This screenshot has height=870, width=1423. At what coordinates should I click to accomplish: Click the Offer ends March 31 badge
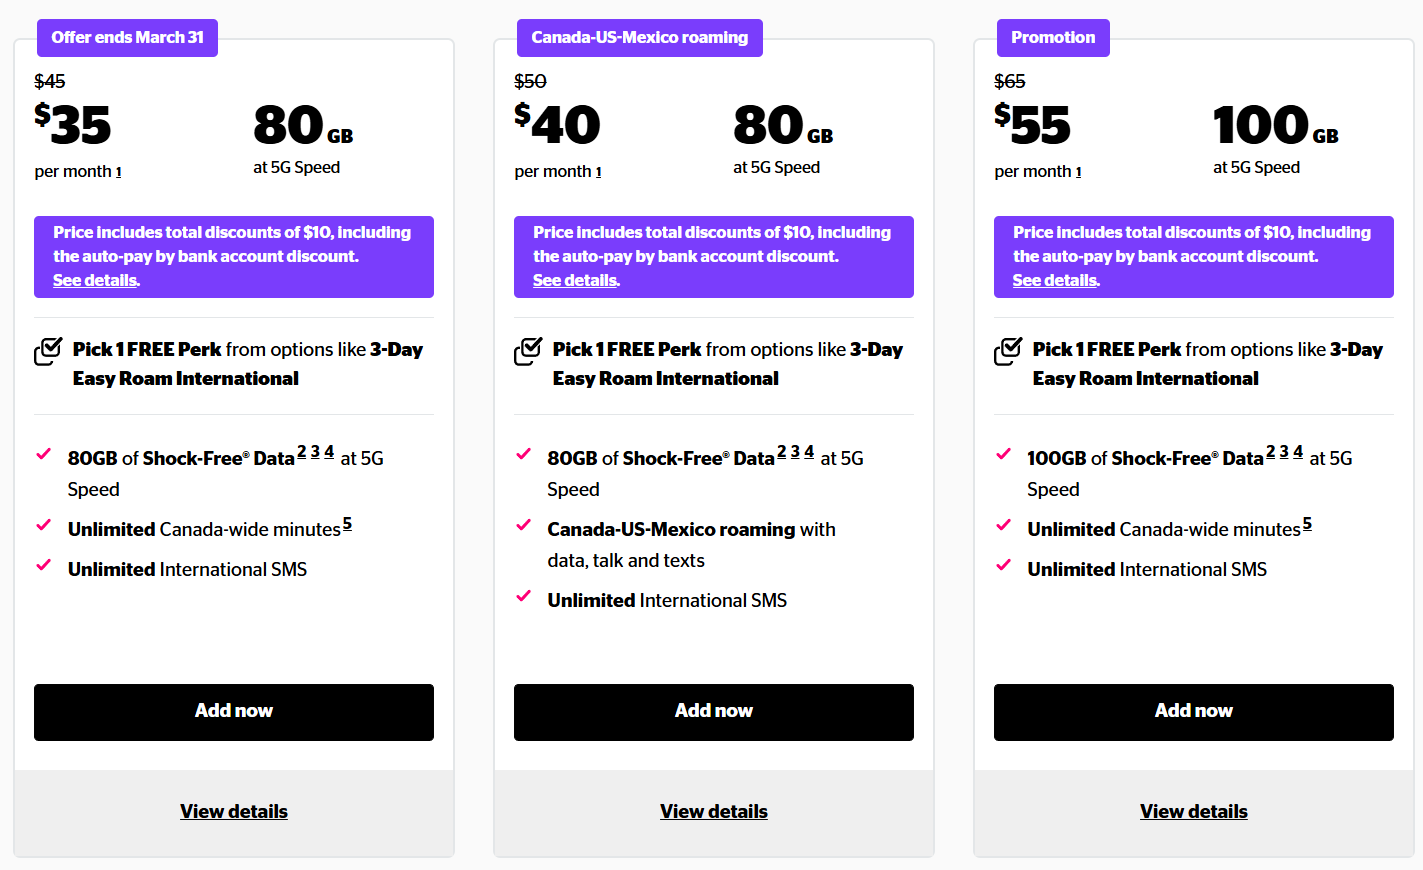pos(128,38)
